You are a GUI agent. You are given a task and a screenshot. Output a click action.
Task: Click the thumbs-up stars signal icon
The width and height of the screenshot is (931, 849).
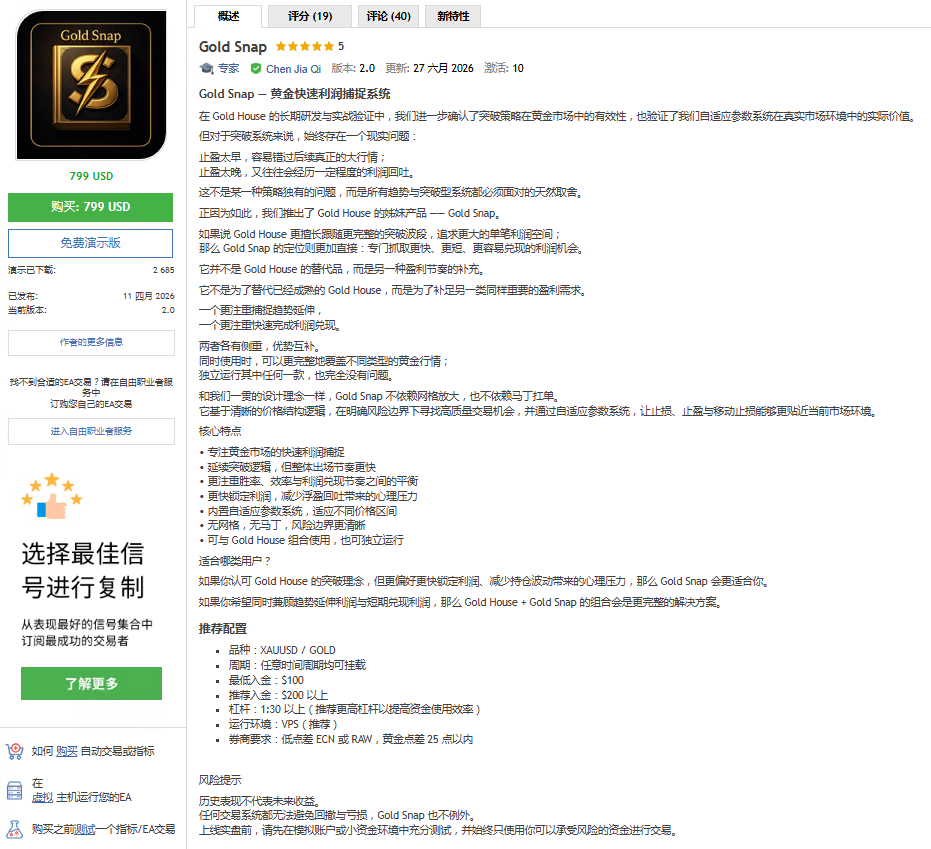[x=52, y=496]
